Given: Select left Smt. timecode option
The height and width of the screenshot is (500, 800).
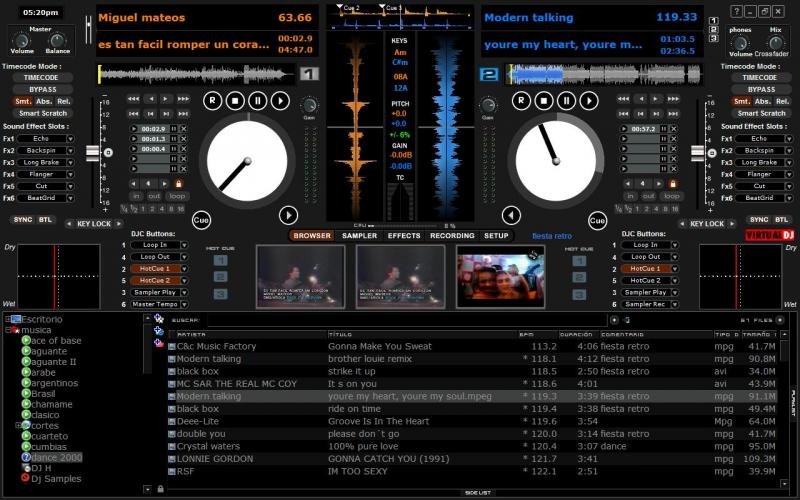Looking at the screenshot, I should pos(22,102).
